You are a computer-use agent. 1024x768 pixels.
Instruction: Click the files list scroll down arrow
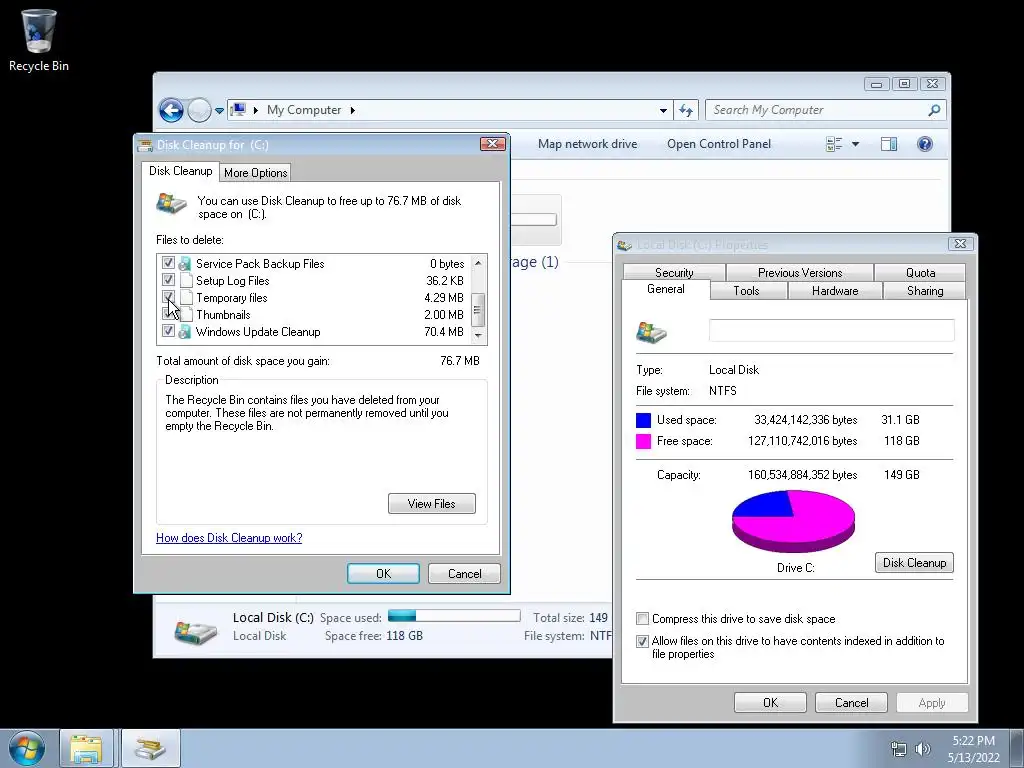tap(478, 336)
